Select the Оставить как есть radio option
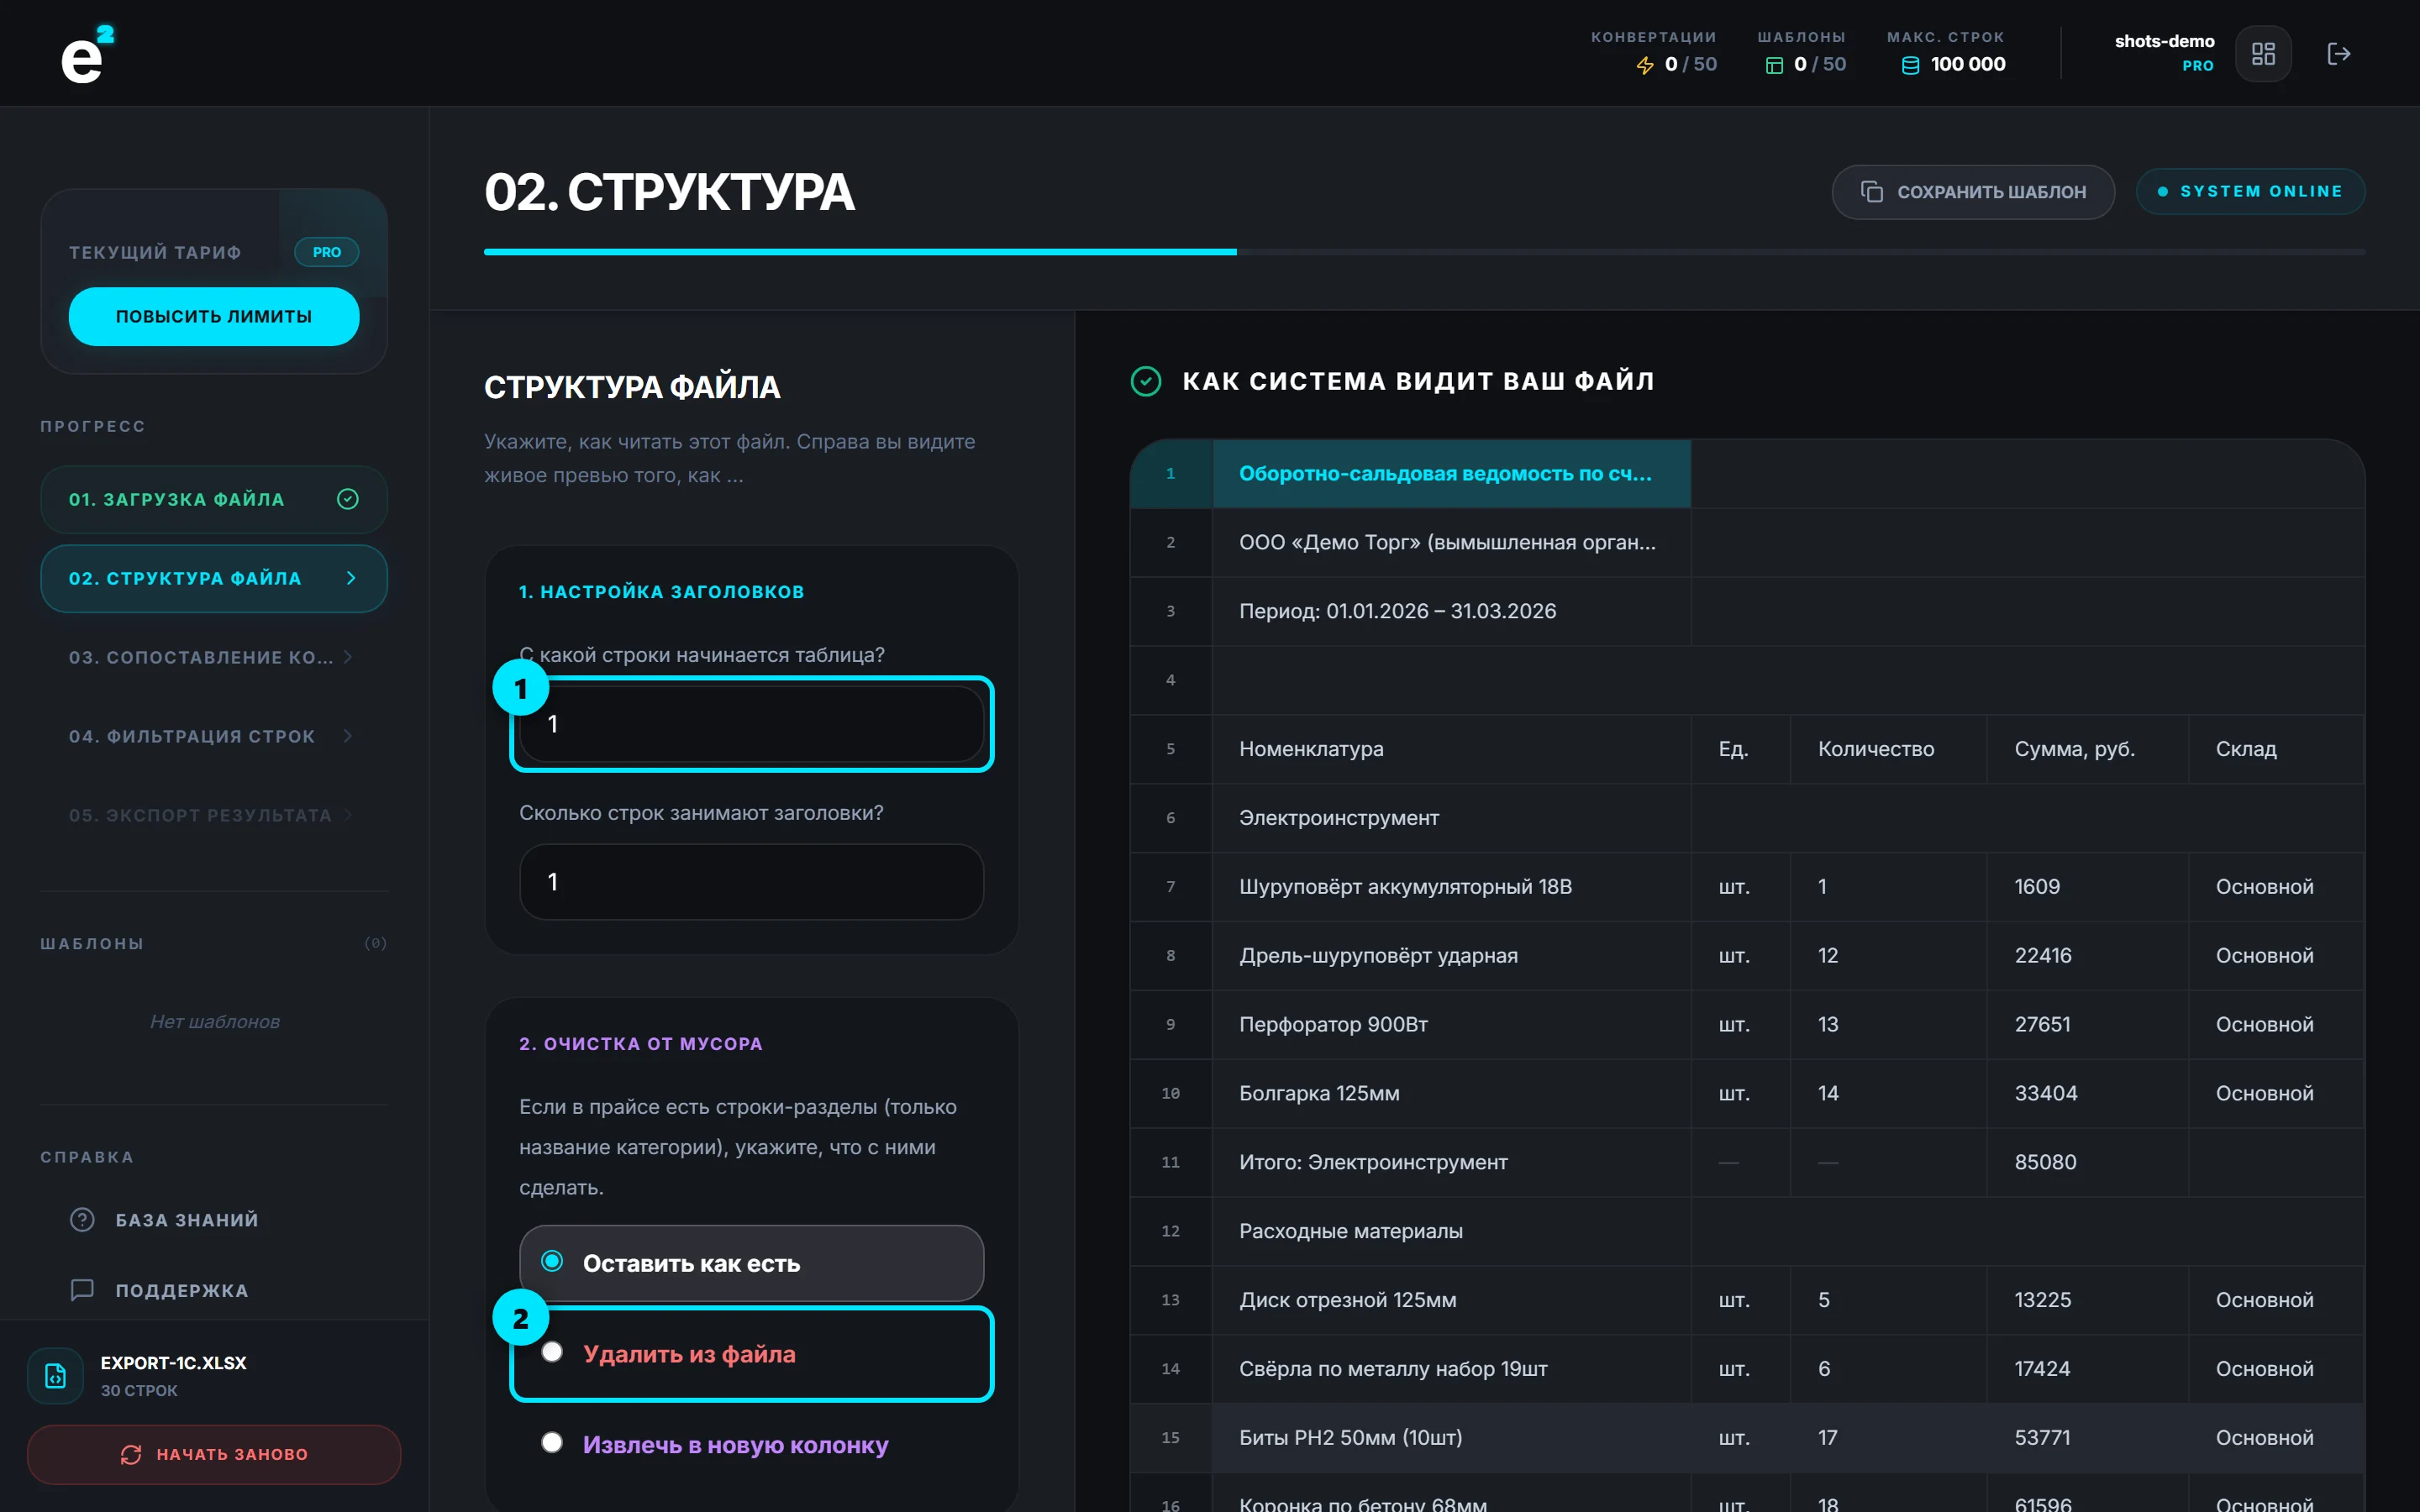This screenshot has width=2420, height=1512. click(751, 1263)
